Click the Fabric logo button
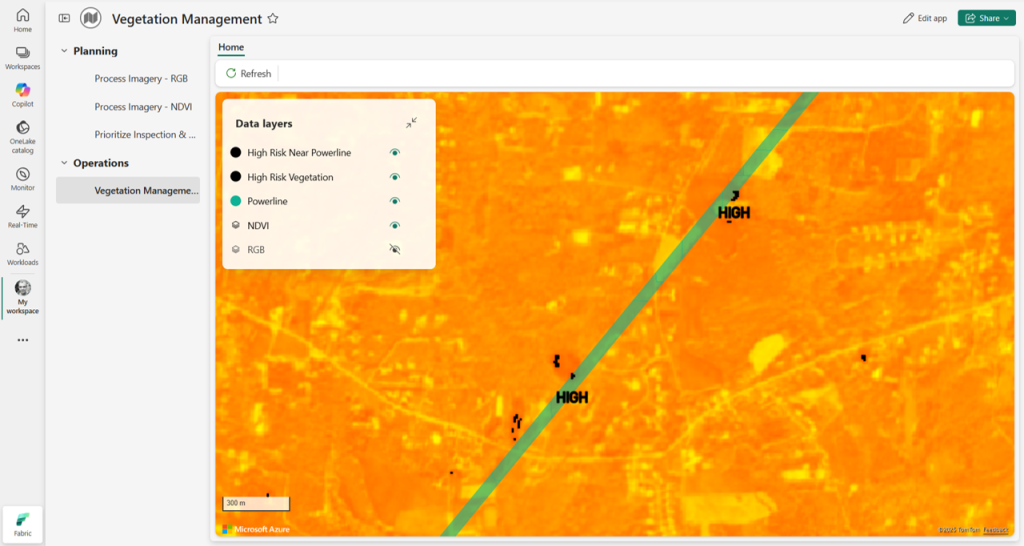The width and height of the screenshot is (1024, 546). tap(22, 524)
